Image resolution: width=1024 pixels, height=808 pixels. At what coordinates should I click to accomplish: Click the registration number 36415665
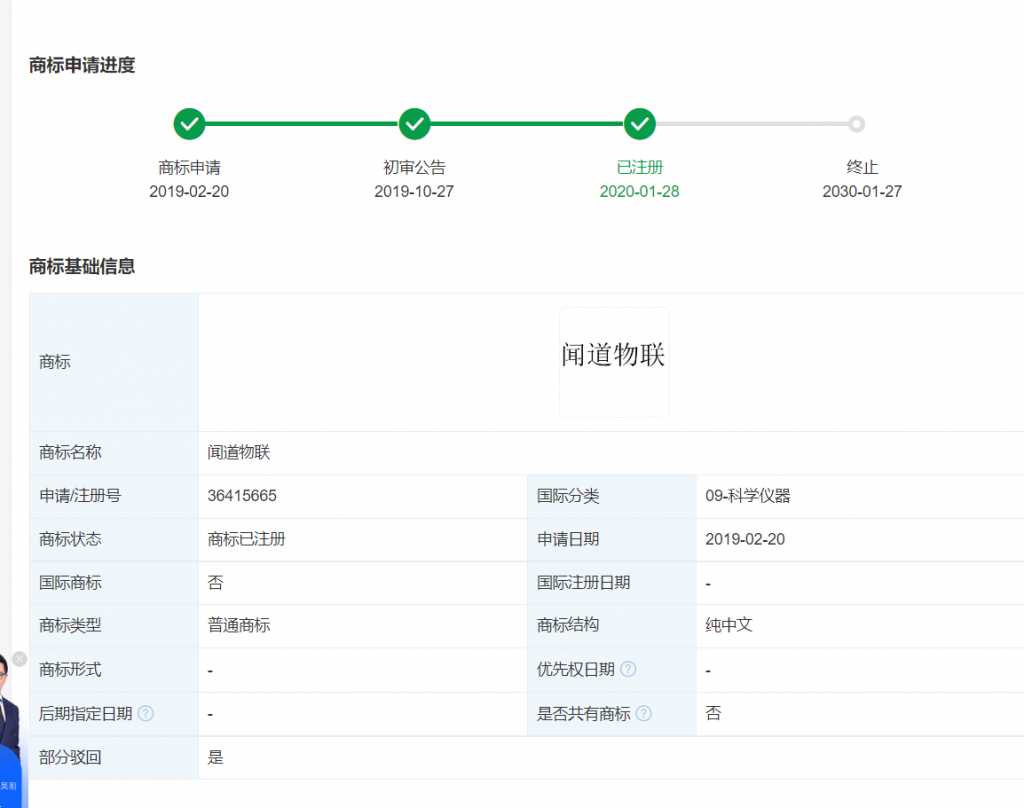pyautogui.click(x=242, y=496)
